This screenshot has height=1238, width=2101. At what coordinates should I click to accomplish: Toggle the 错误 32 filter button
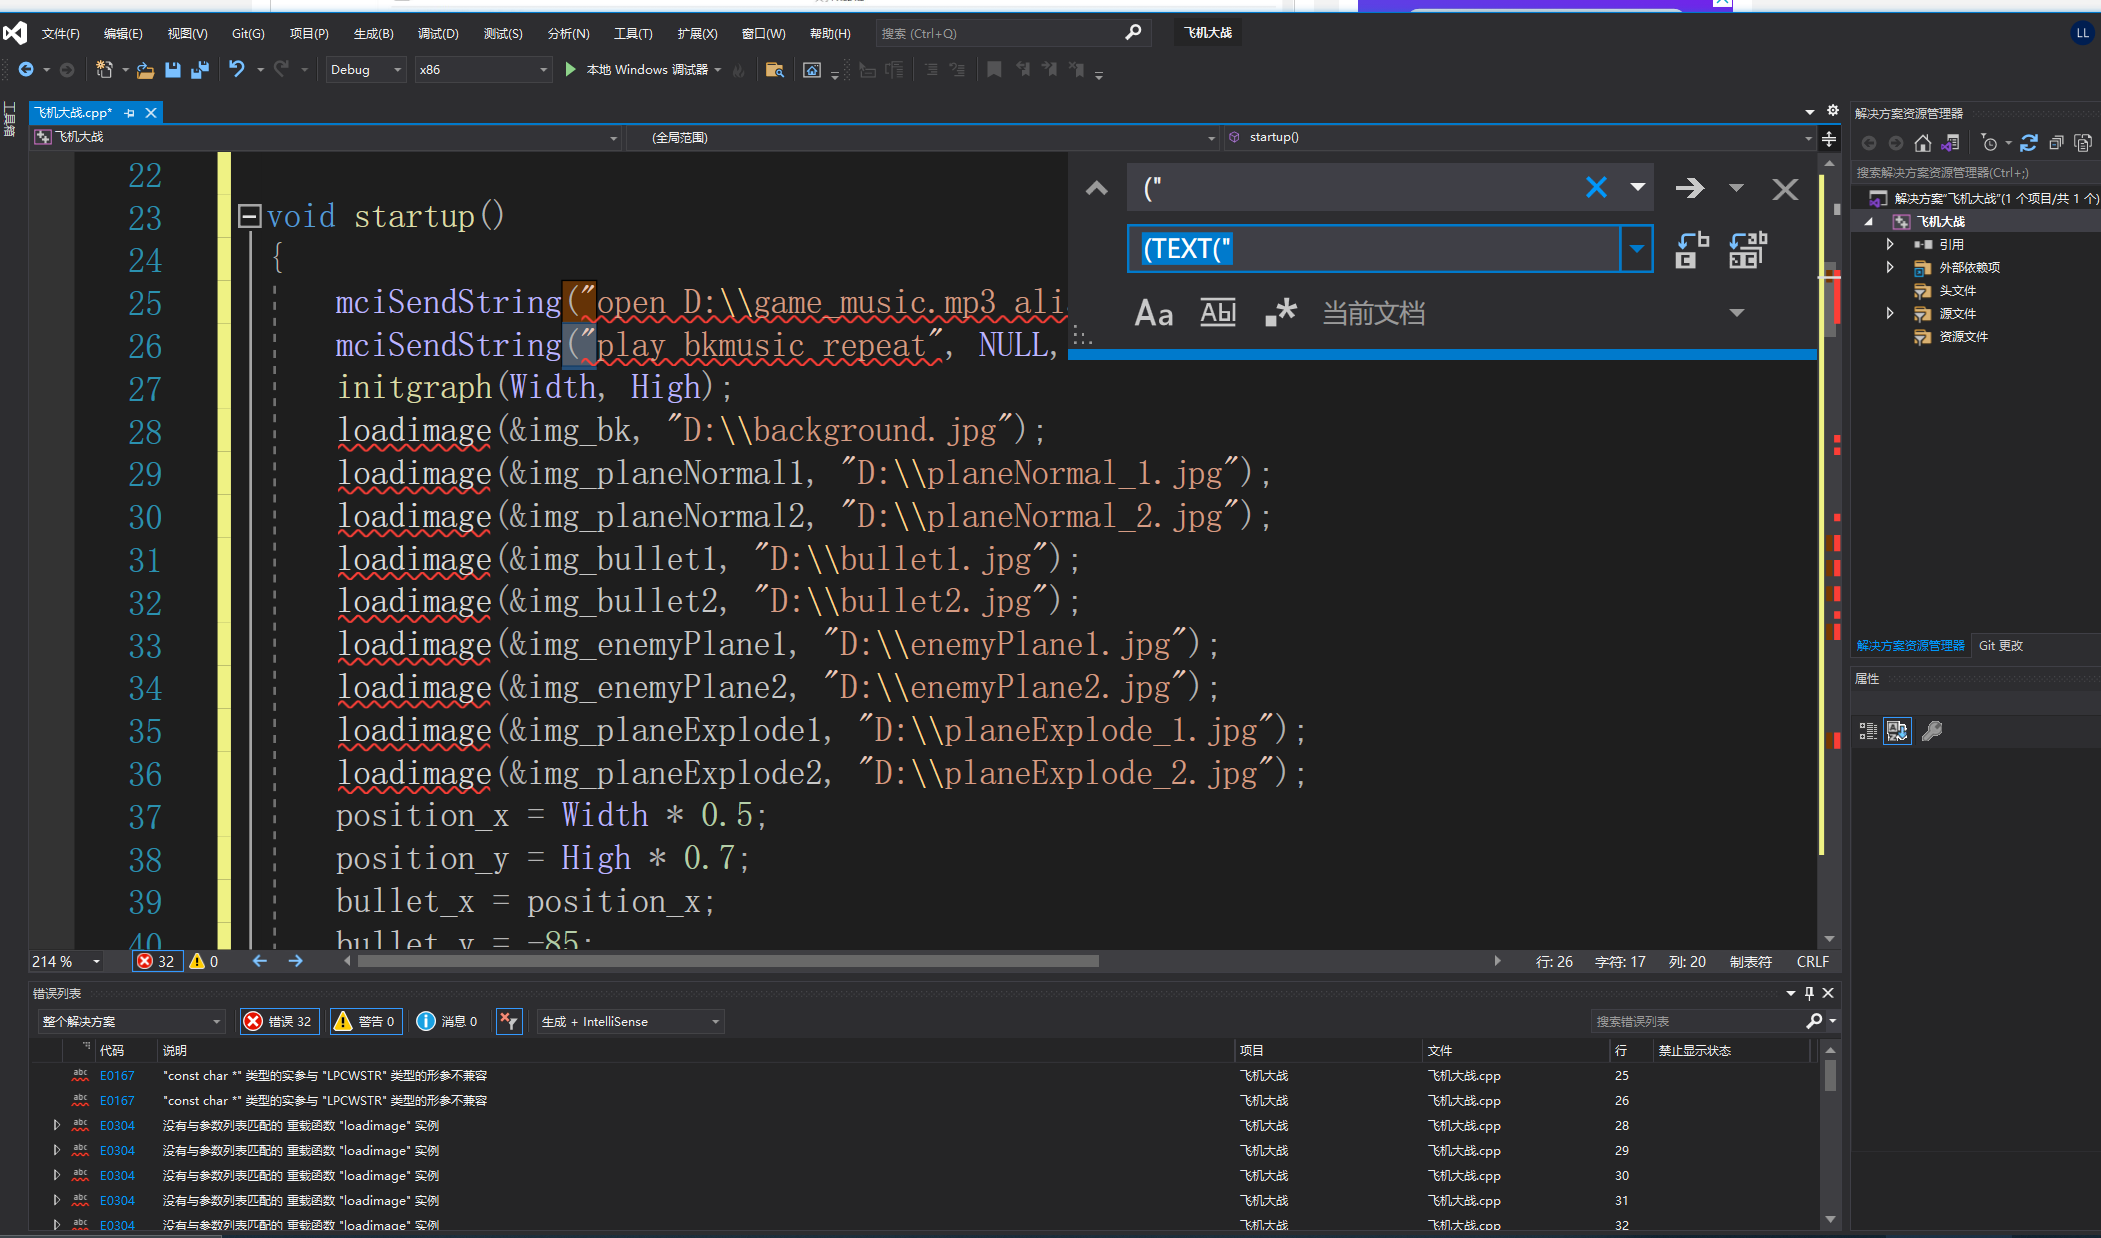point(279,1021)
